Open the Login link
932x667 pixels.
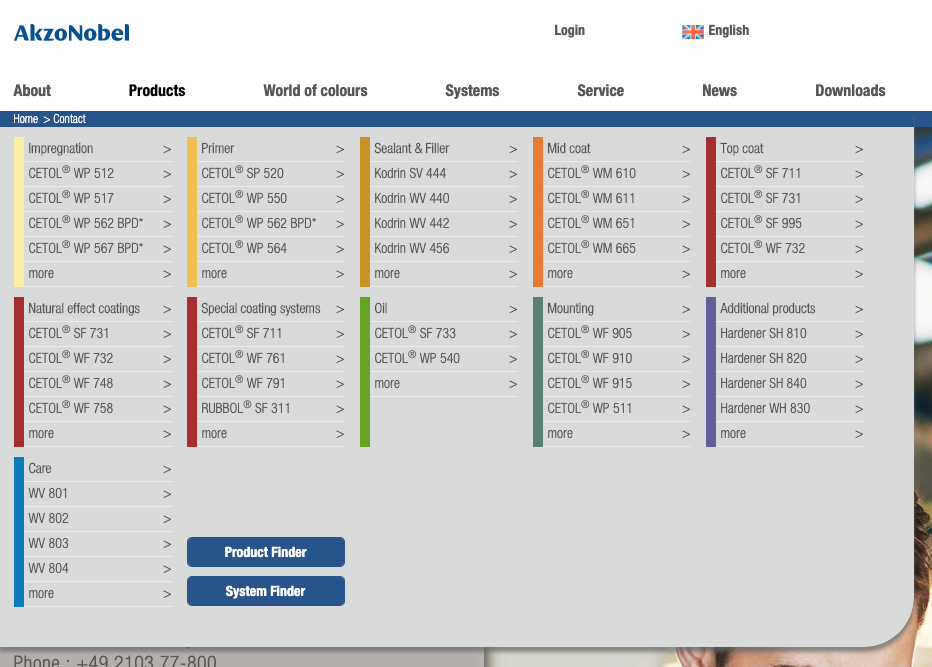click(569, 31)
